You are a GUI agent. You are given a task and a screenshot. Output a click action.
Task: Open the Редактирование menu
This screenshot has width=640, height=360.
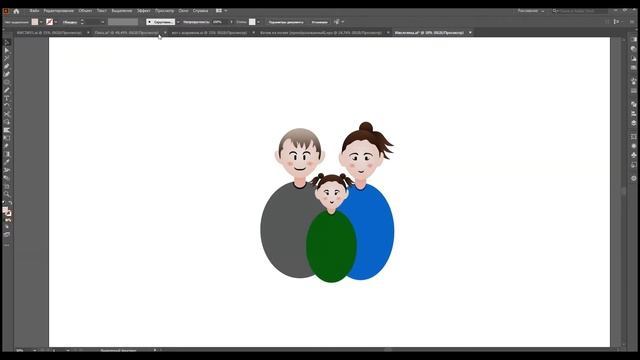pyautogui.click(x=58, y=11)
